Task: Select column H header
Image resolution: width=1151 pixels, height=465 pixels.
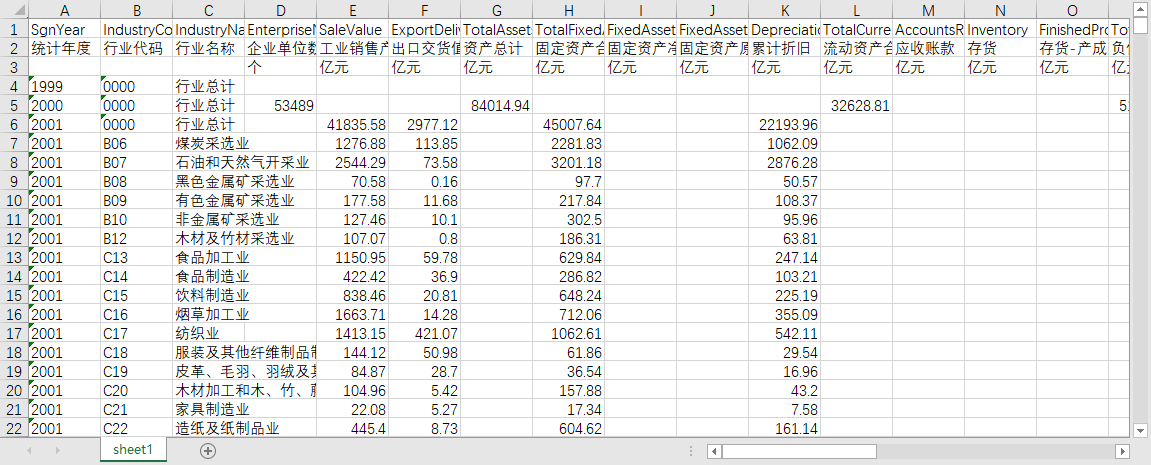Action: click(x=568, y=10)
